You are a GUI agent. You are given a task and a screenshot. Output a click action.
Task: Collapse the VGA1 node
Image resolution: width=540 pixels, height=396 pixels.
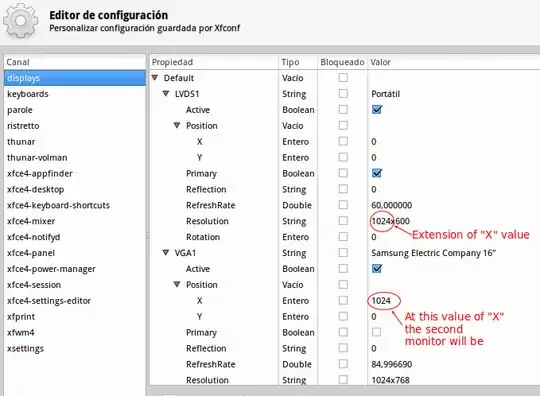click(166, 253)
